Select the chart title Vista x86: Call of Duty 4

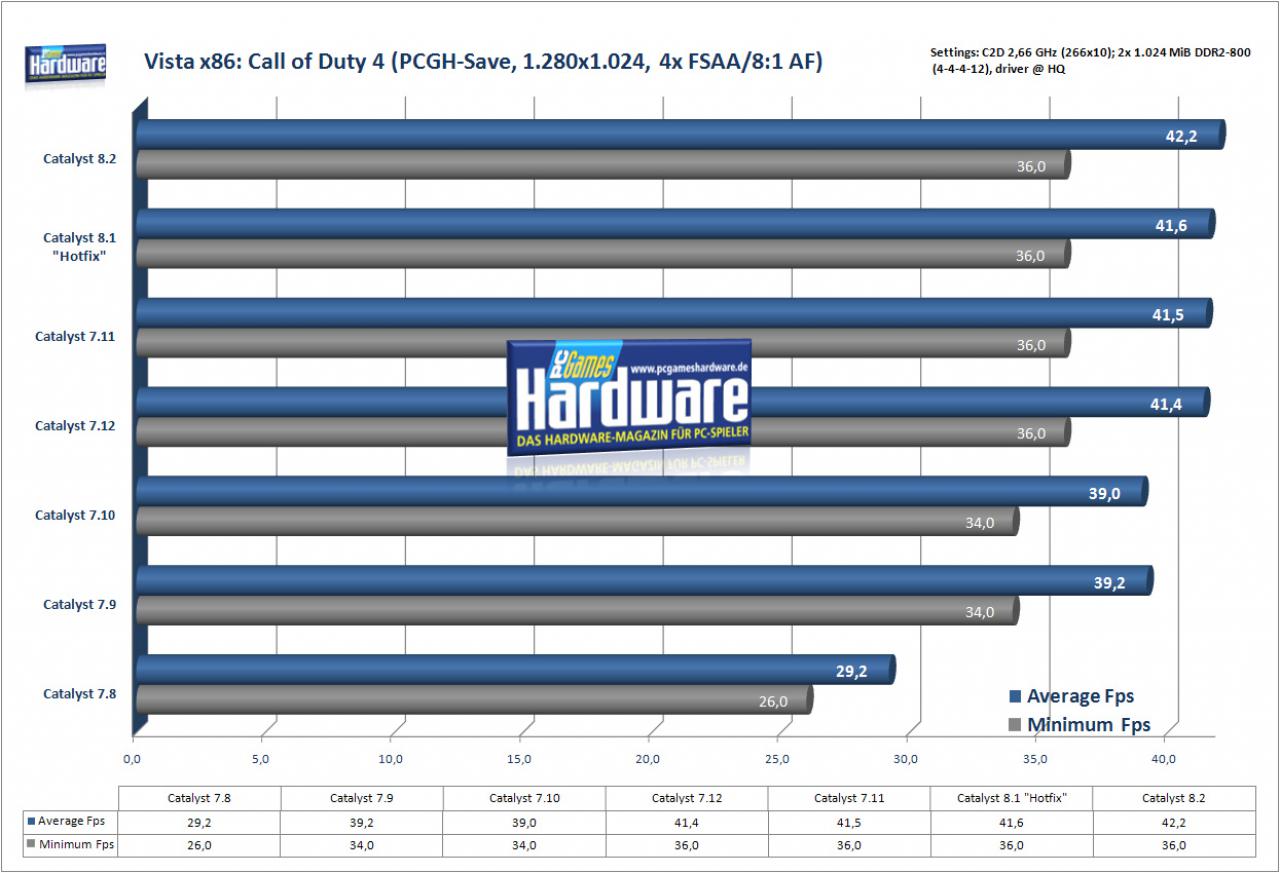(x=483, y=63)
